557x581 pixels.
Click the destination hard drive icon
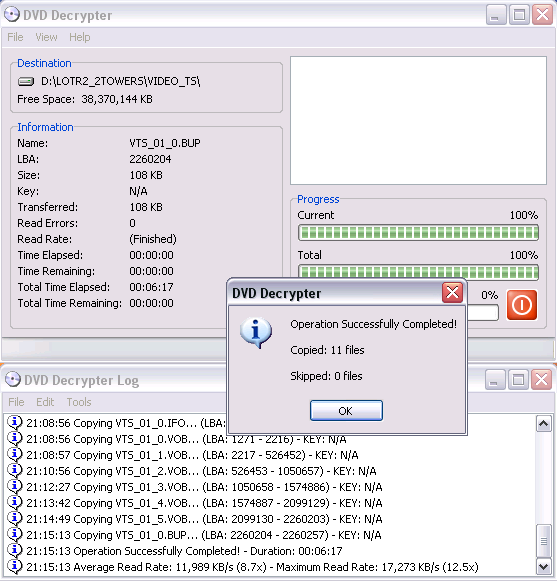pos(26,81)
